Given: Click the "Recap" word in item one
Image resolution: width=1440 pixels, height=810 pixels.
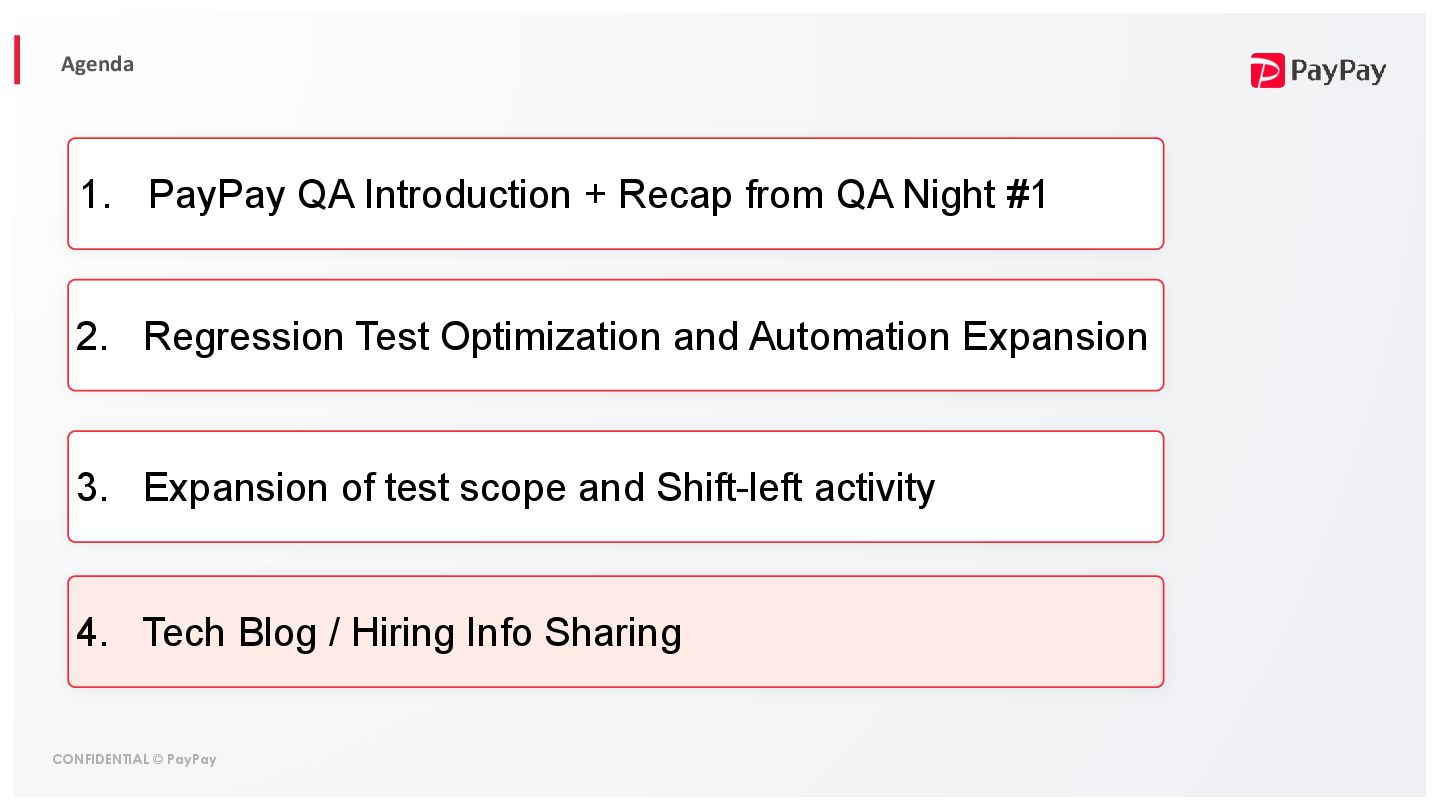Looking at the screenshot, I should pos(675,195).
